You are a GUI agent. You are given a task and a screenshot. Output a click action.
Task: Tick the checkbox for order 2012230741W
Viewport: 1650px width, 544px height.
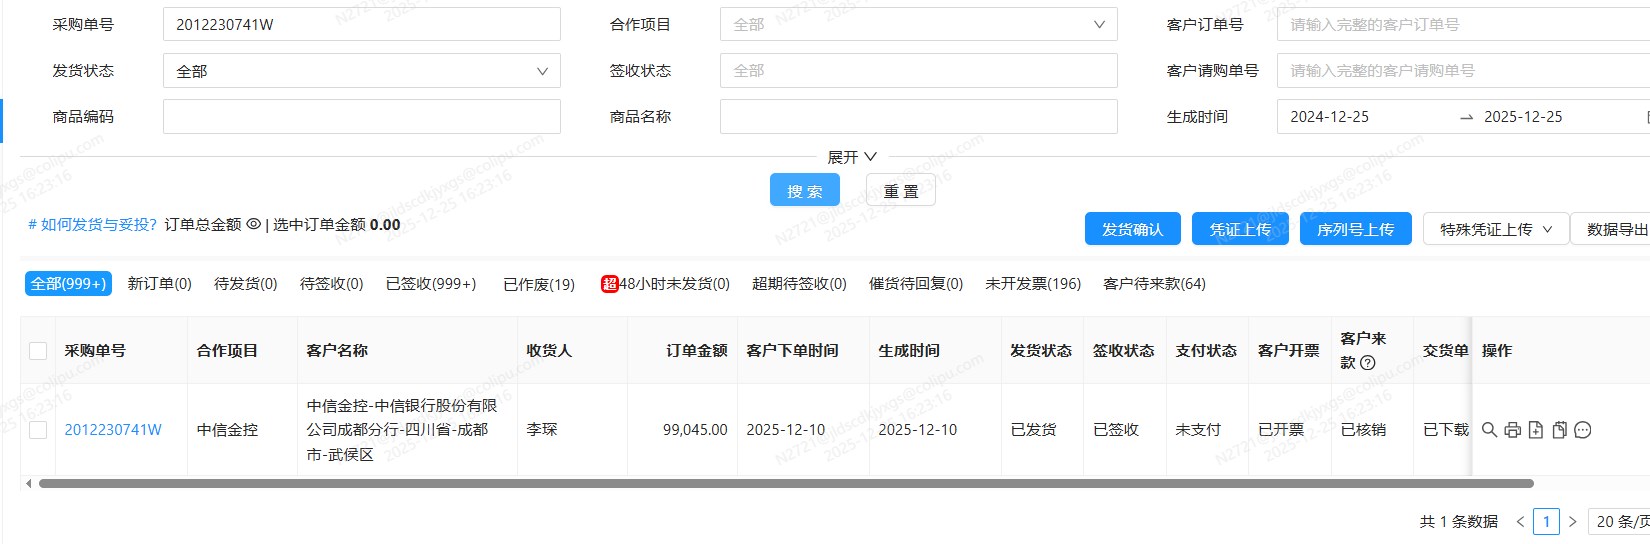pyautogui.click(x=38, y=430)
